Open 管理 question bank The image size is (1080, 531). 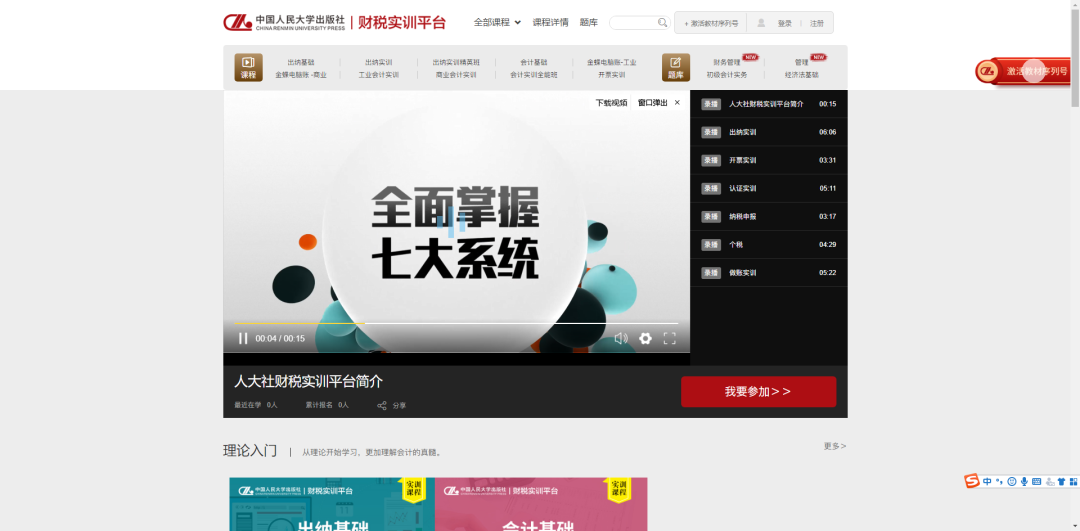pos(802,62)
